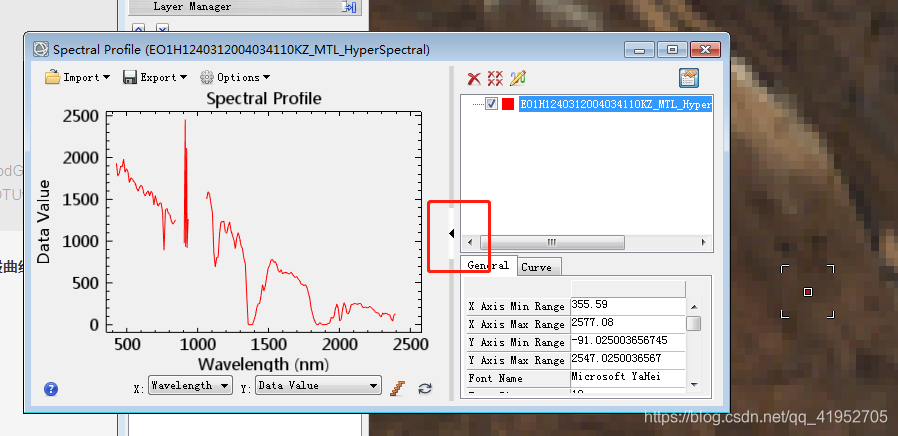Click the "Spectral Profile" plot title

point(264,99)
